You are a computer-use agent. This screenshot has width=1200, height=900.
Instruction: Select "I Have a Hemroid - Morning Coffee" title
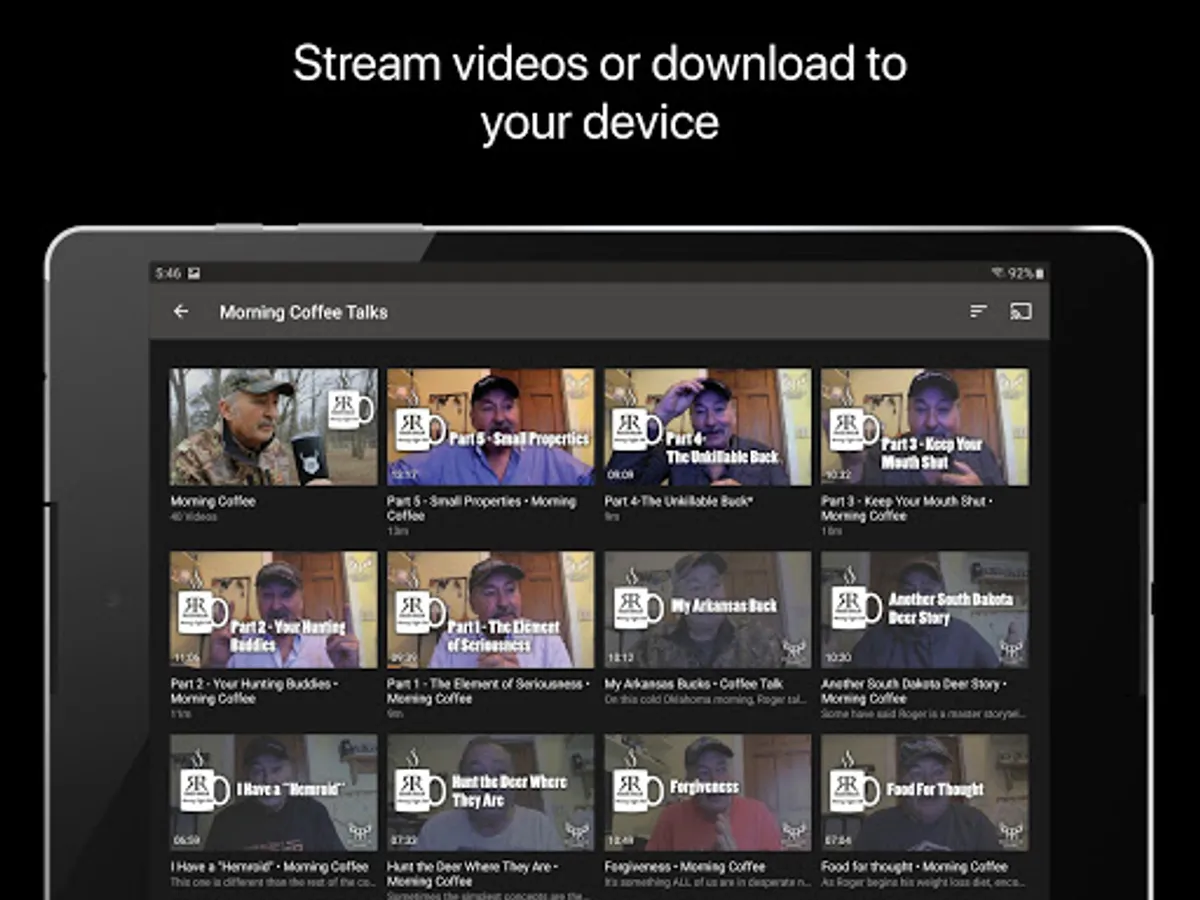point(269,867)
